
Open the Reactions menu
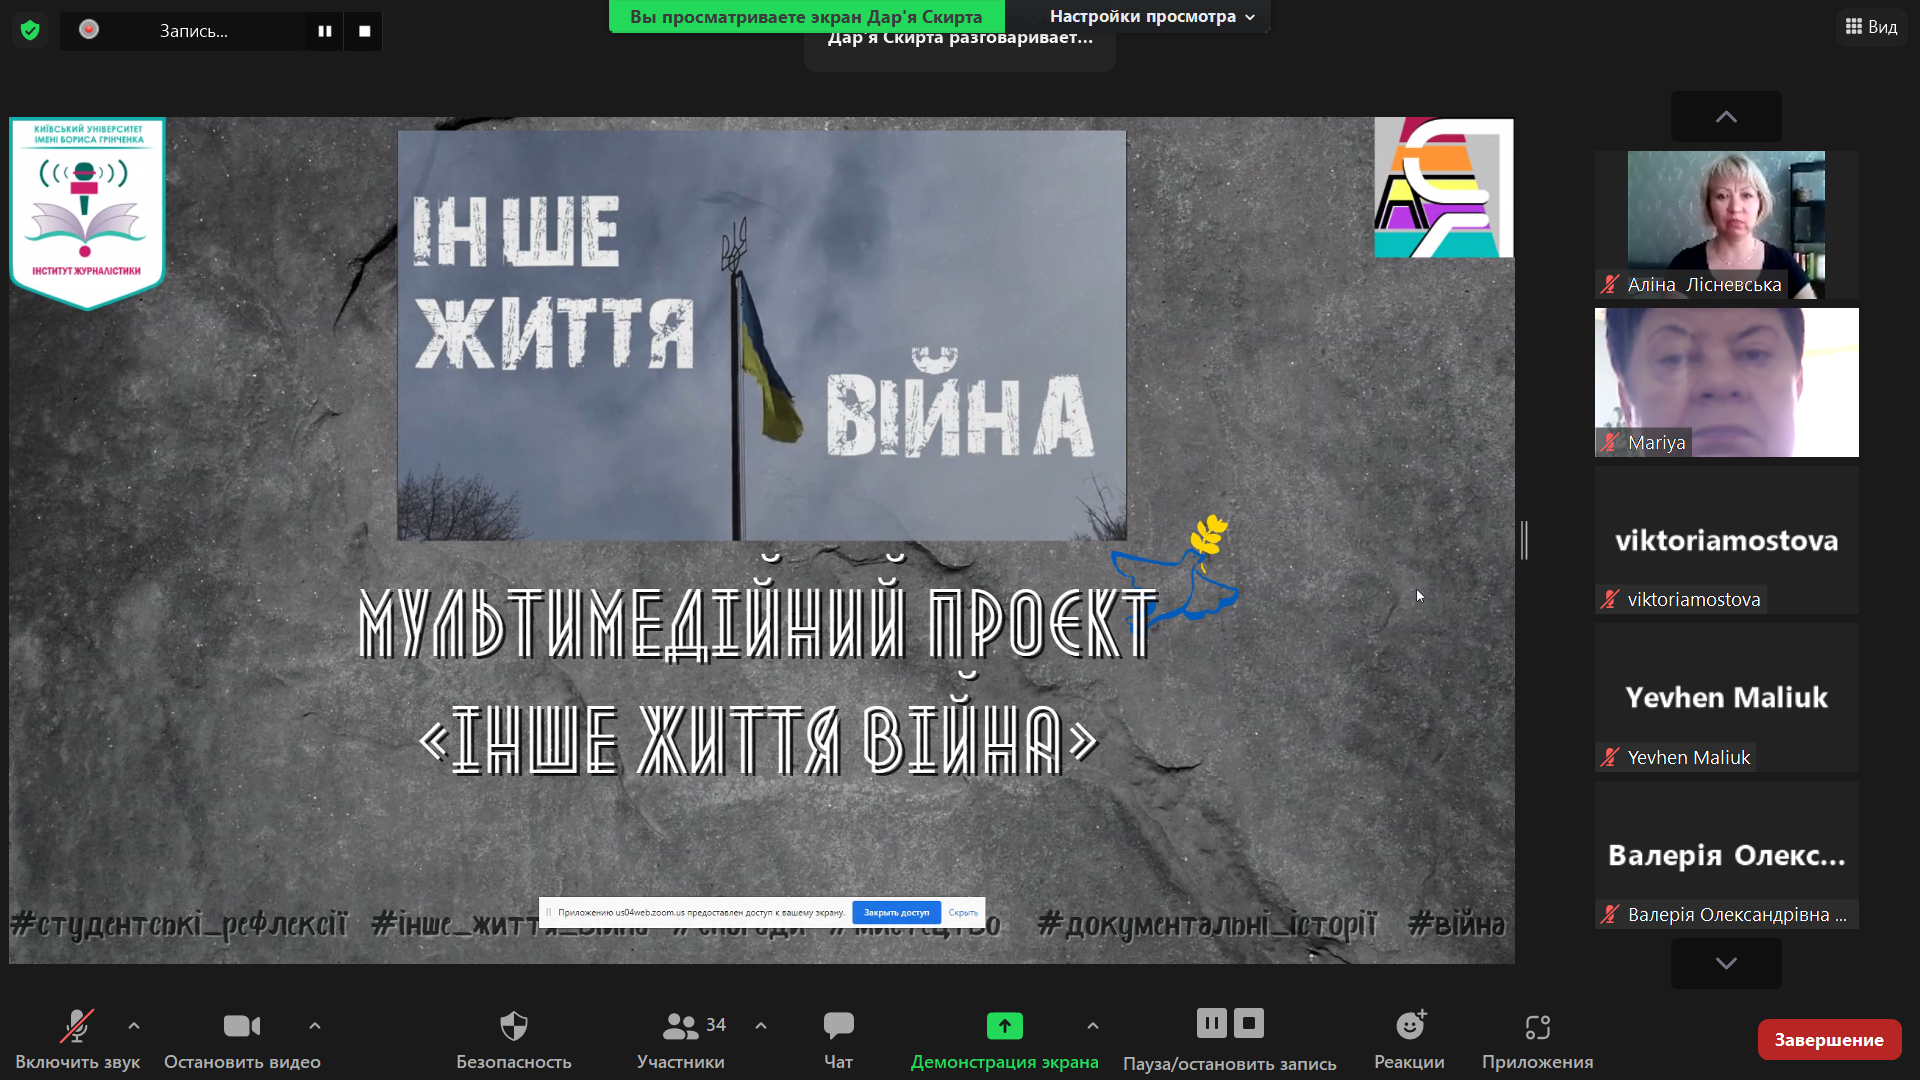click(x=1410, y=1026)
